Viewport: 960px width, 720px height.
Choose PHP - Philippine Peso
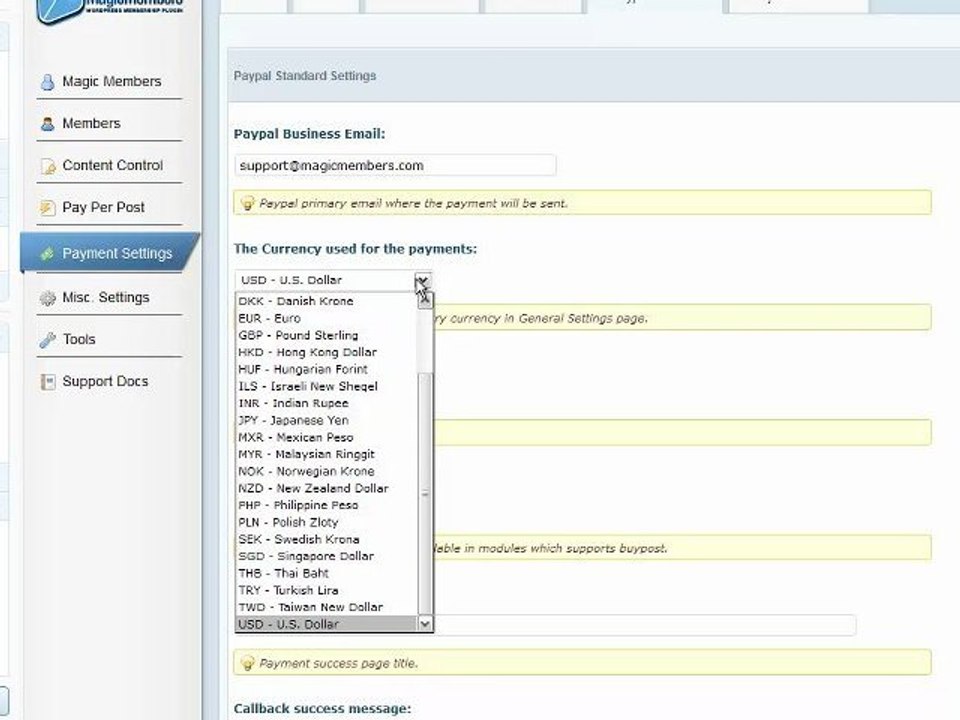pyautogui.click(x=326, y=505)
